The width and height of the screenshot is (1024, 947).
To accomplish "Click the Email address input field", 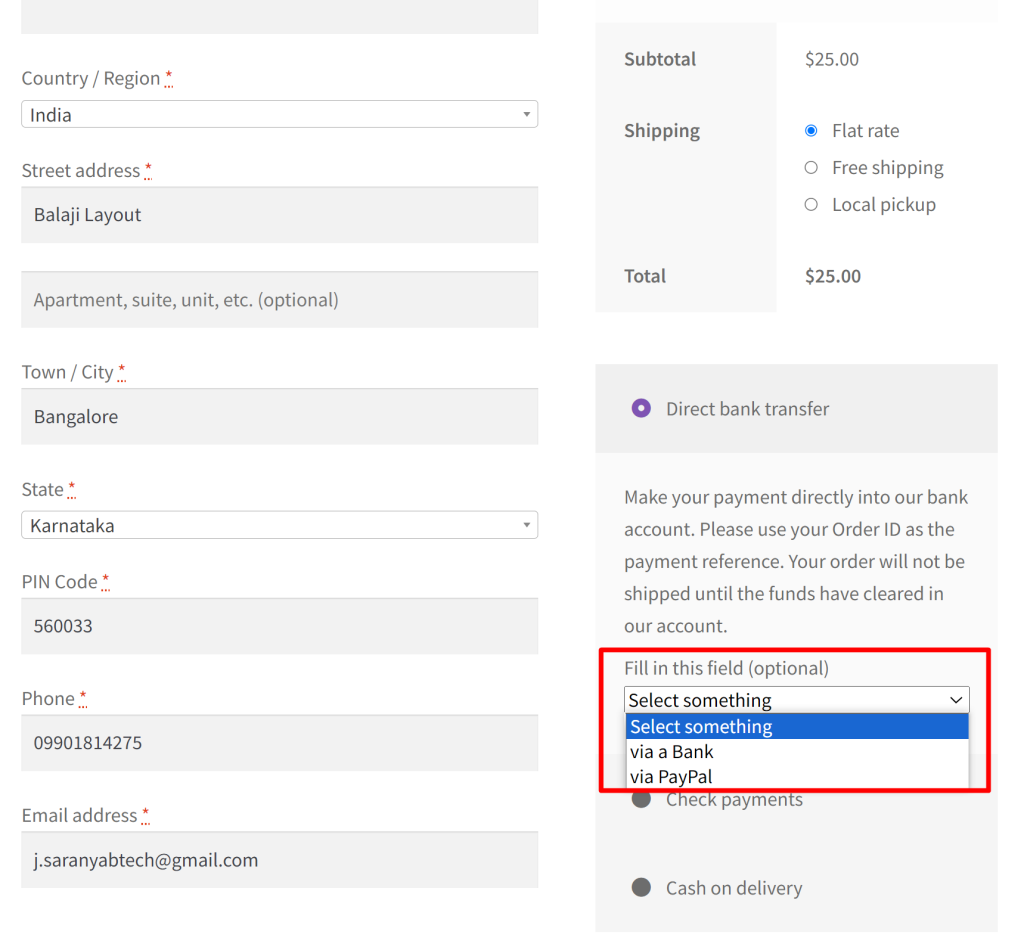I will click(280, 860).
